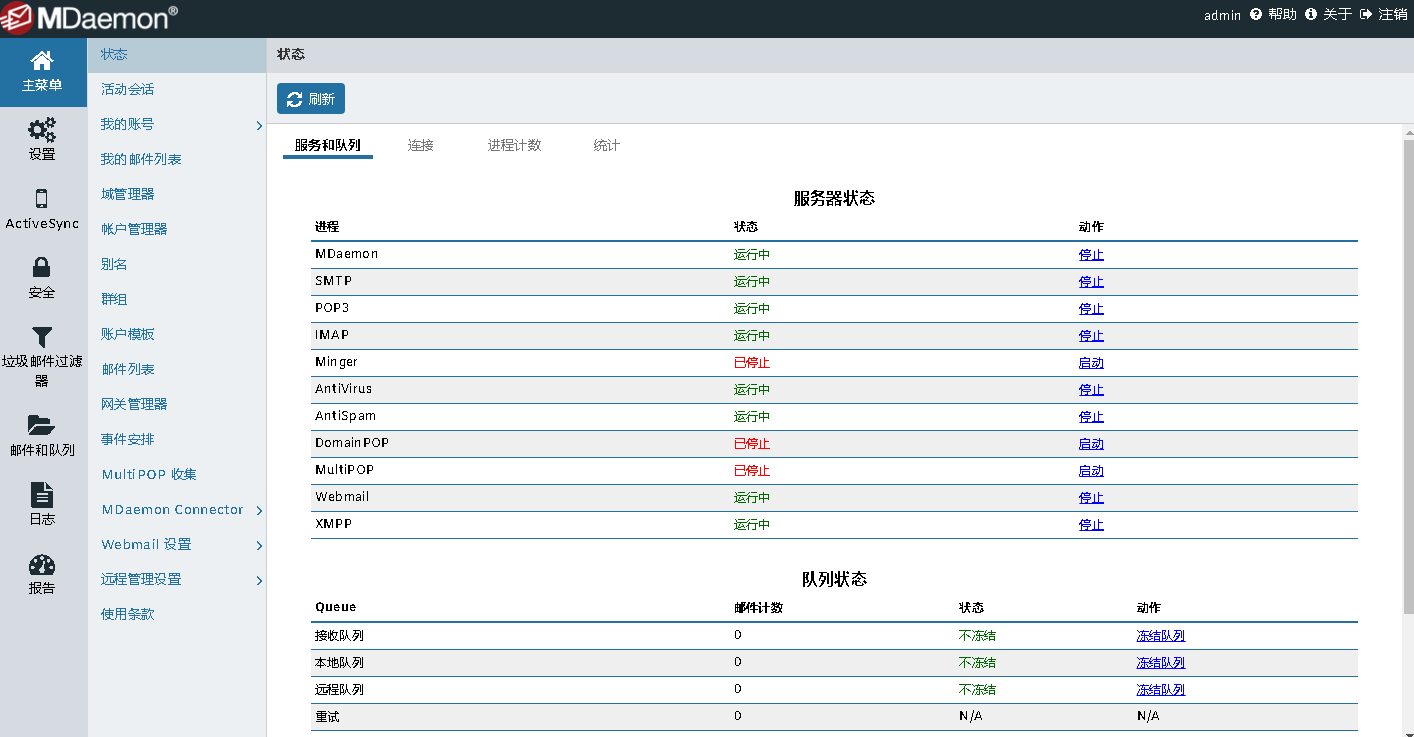
Task: Click the 关于 text link
Action: click(1337, 15)
